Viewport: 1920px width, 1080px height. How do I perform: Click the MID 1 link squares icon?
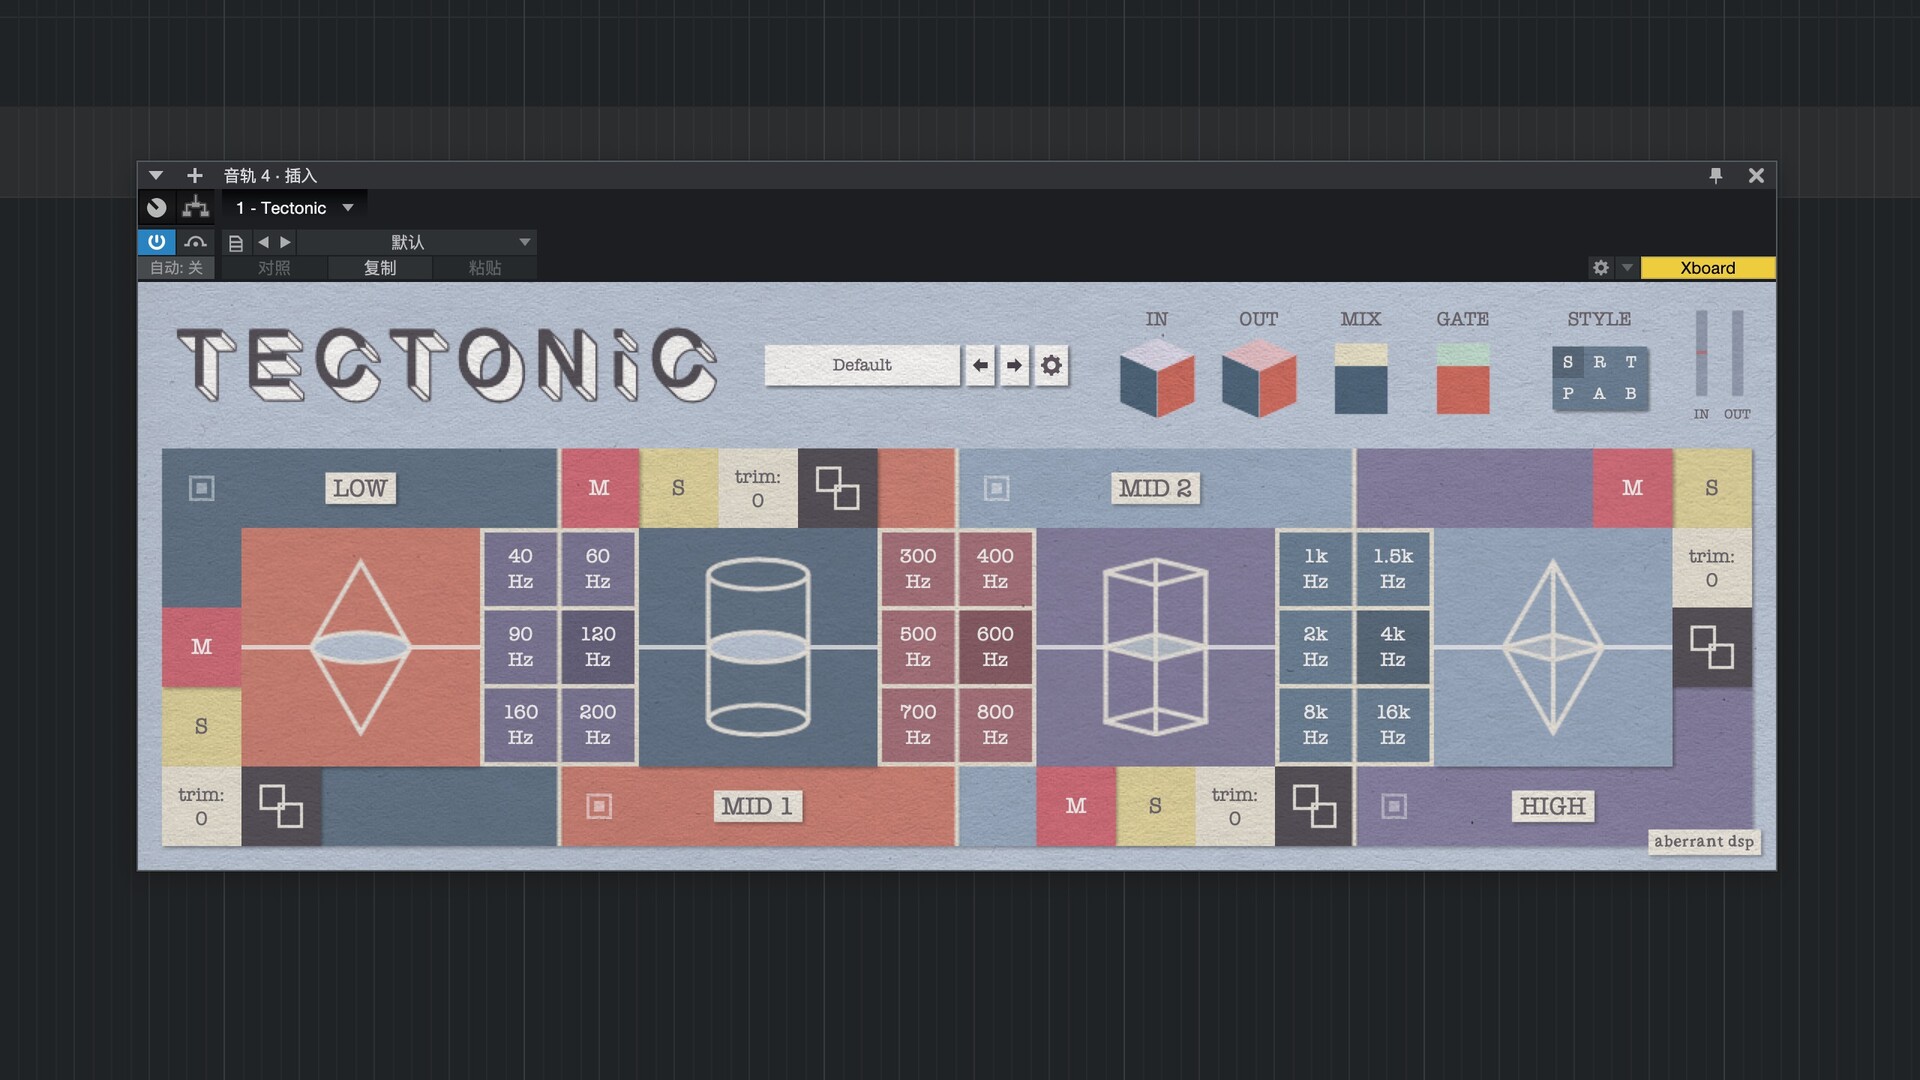837,488
